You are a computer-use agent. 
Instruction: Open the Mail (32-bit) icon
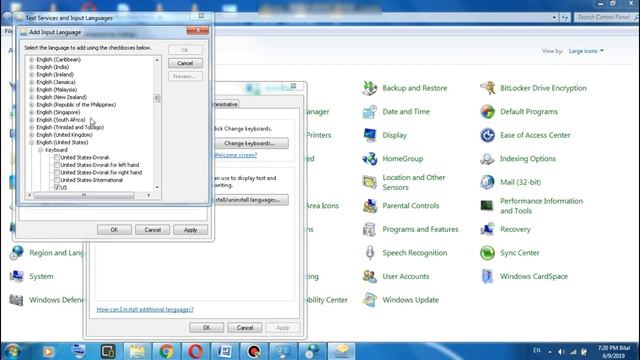tap(487, 182)
